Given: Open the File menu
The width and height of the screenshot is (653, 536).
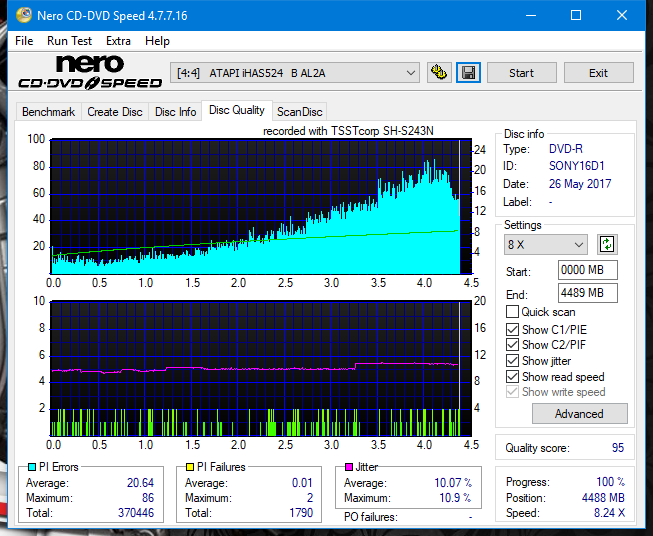Looking at the screenshot, I should [24, 41].
